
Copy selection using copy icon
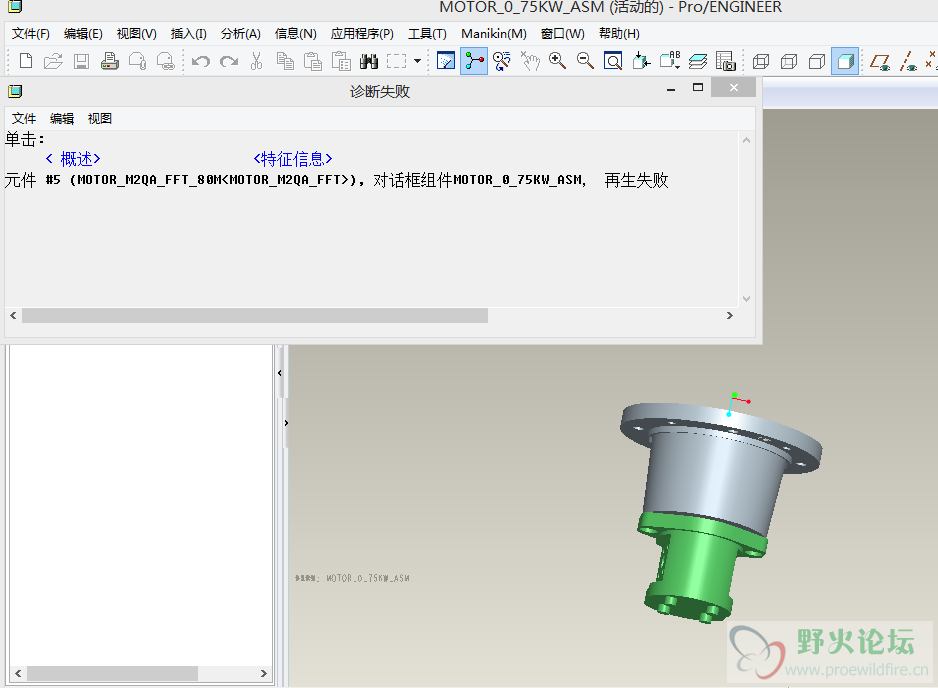[x=285, y=61]
